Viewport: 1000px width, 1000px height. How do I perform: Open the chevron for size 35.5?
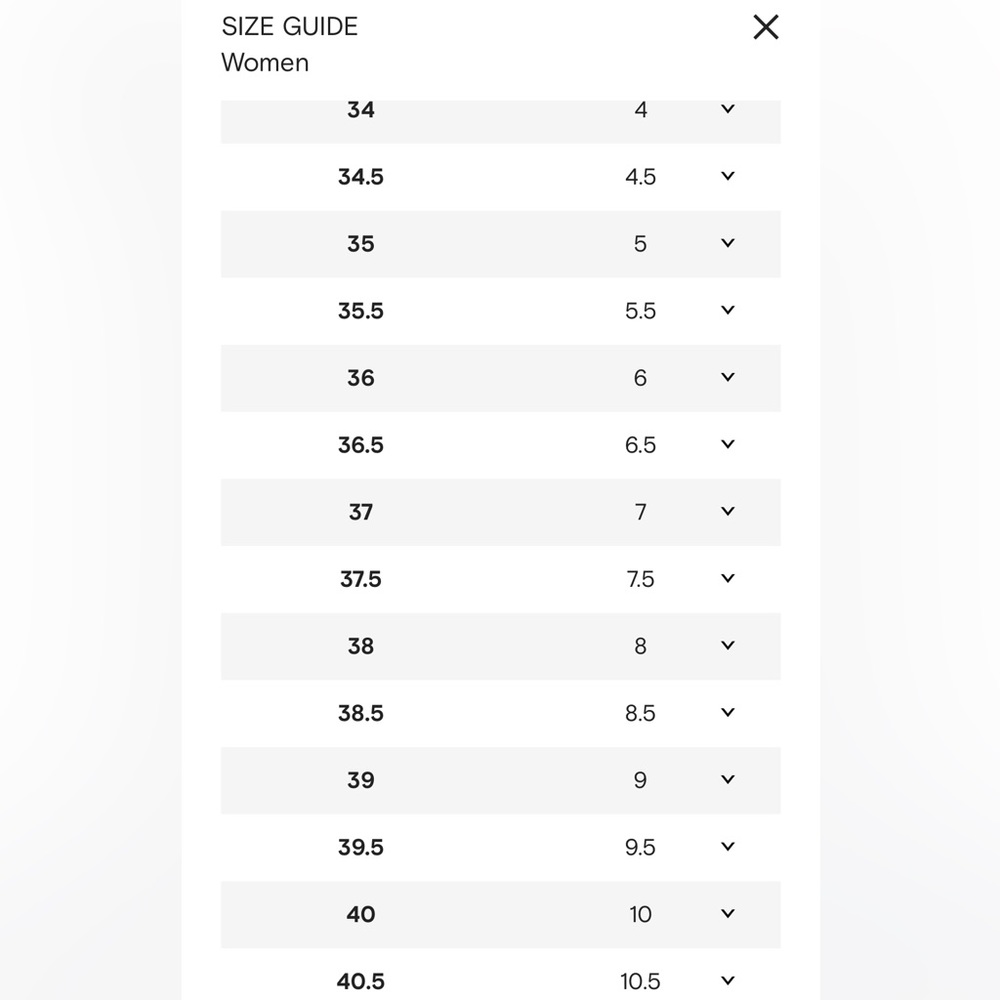point(728,310)
